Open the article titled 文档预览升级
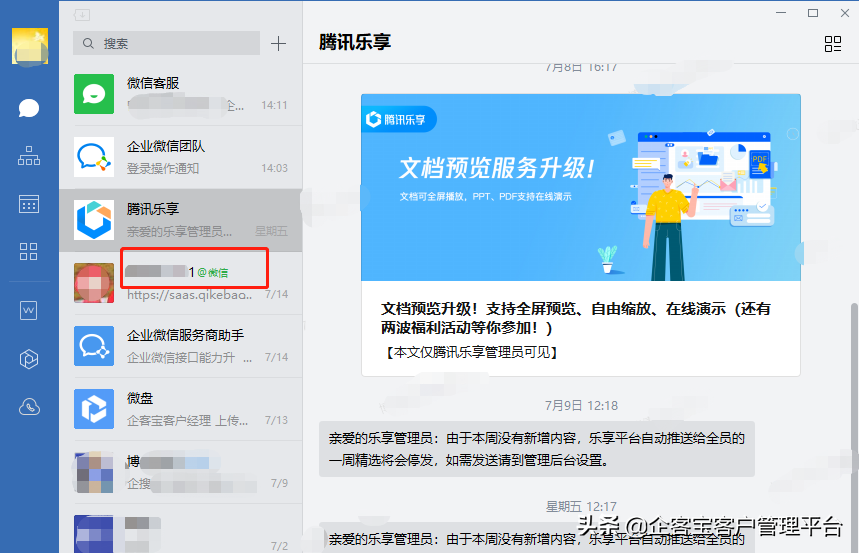 click(576, 318)
